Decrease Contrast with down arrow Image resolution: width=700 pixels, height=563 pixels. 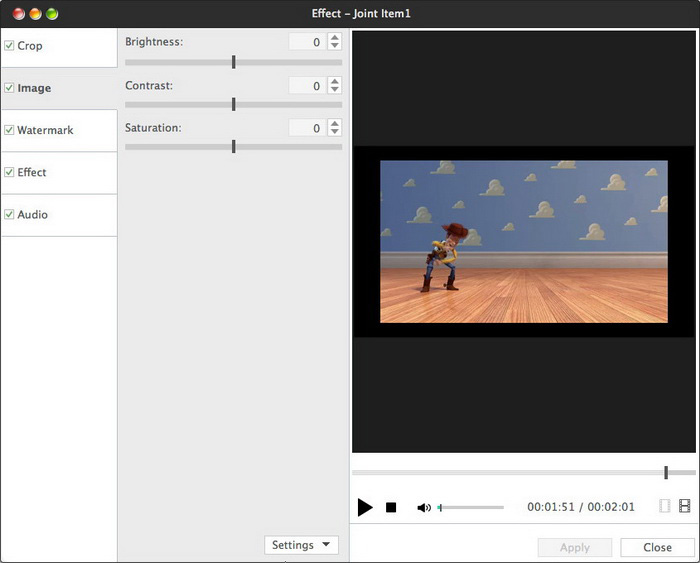click(x=334, y=90)
